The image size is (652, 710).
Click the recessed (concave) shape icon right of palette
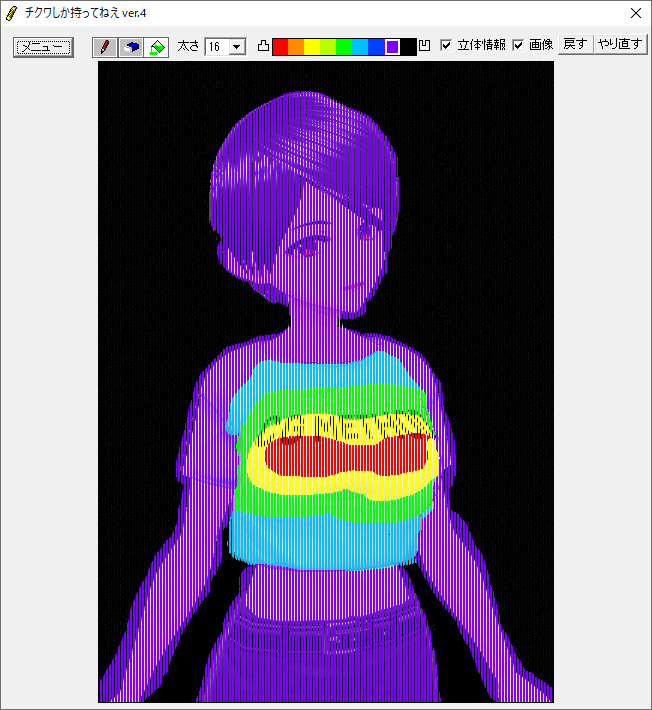(x=425, y=46)
